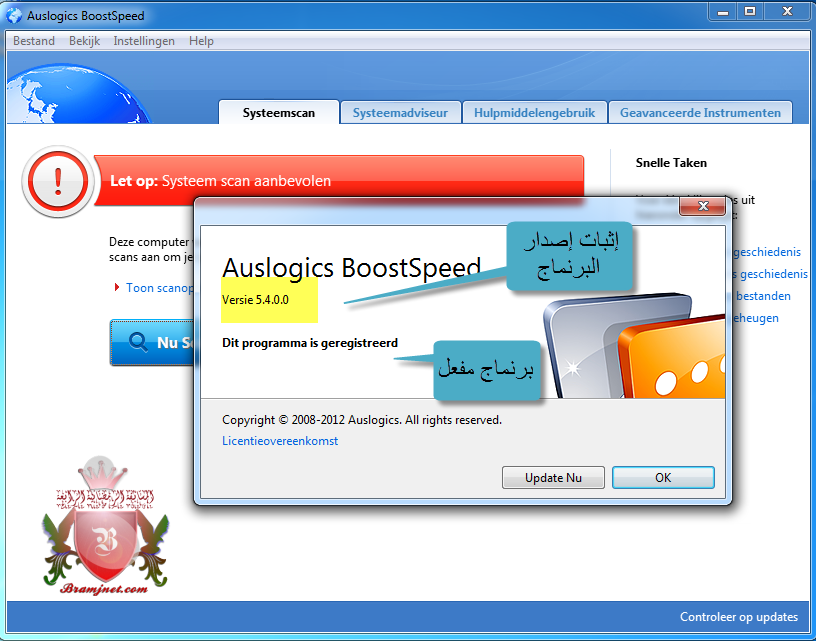Click the bestanden link in Snelle Taken
The width and height of the screenshot is (816, 641).
click(763, 296)
